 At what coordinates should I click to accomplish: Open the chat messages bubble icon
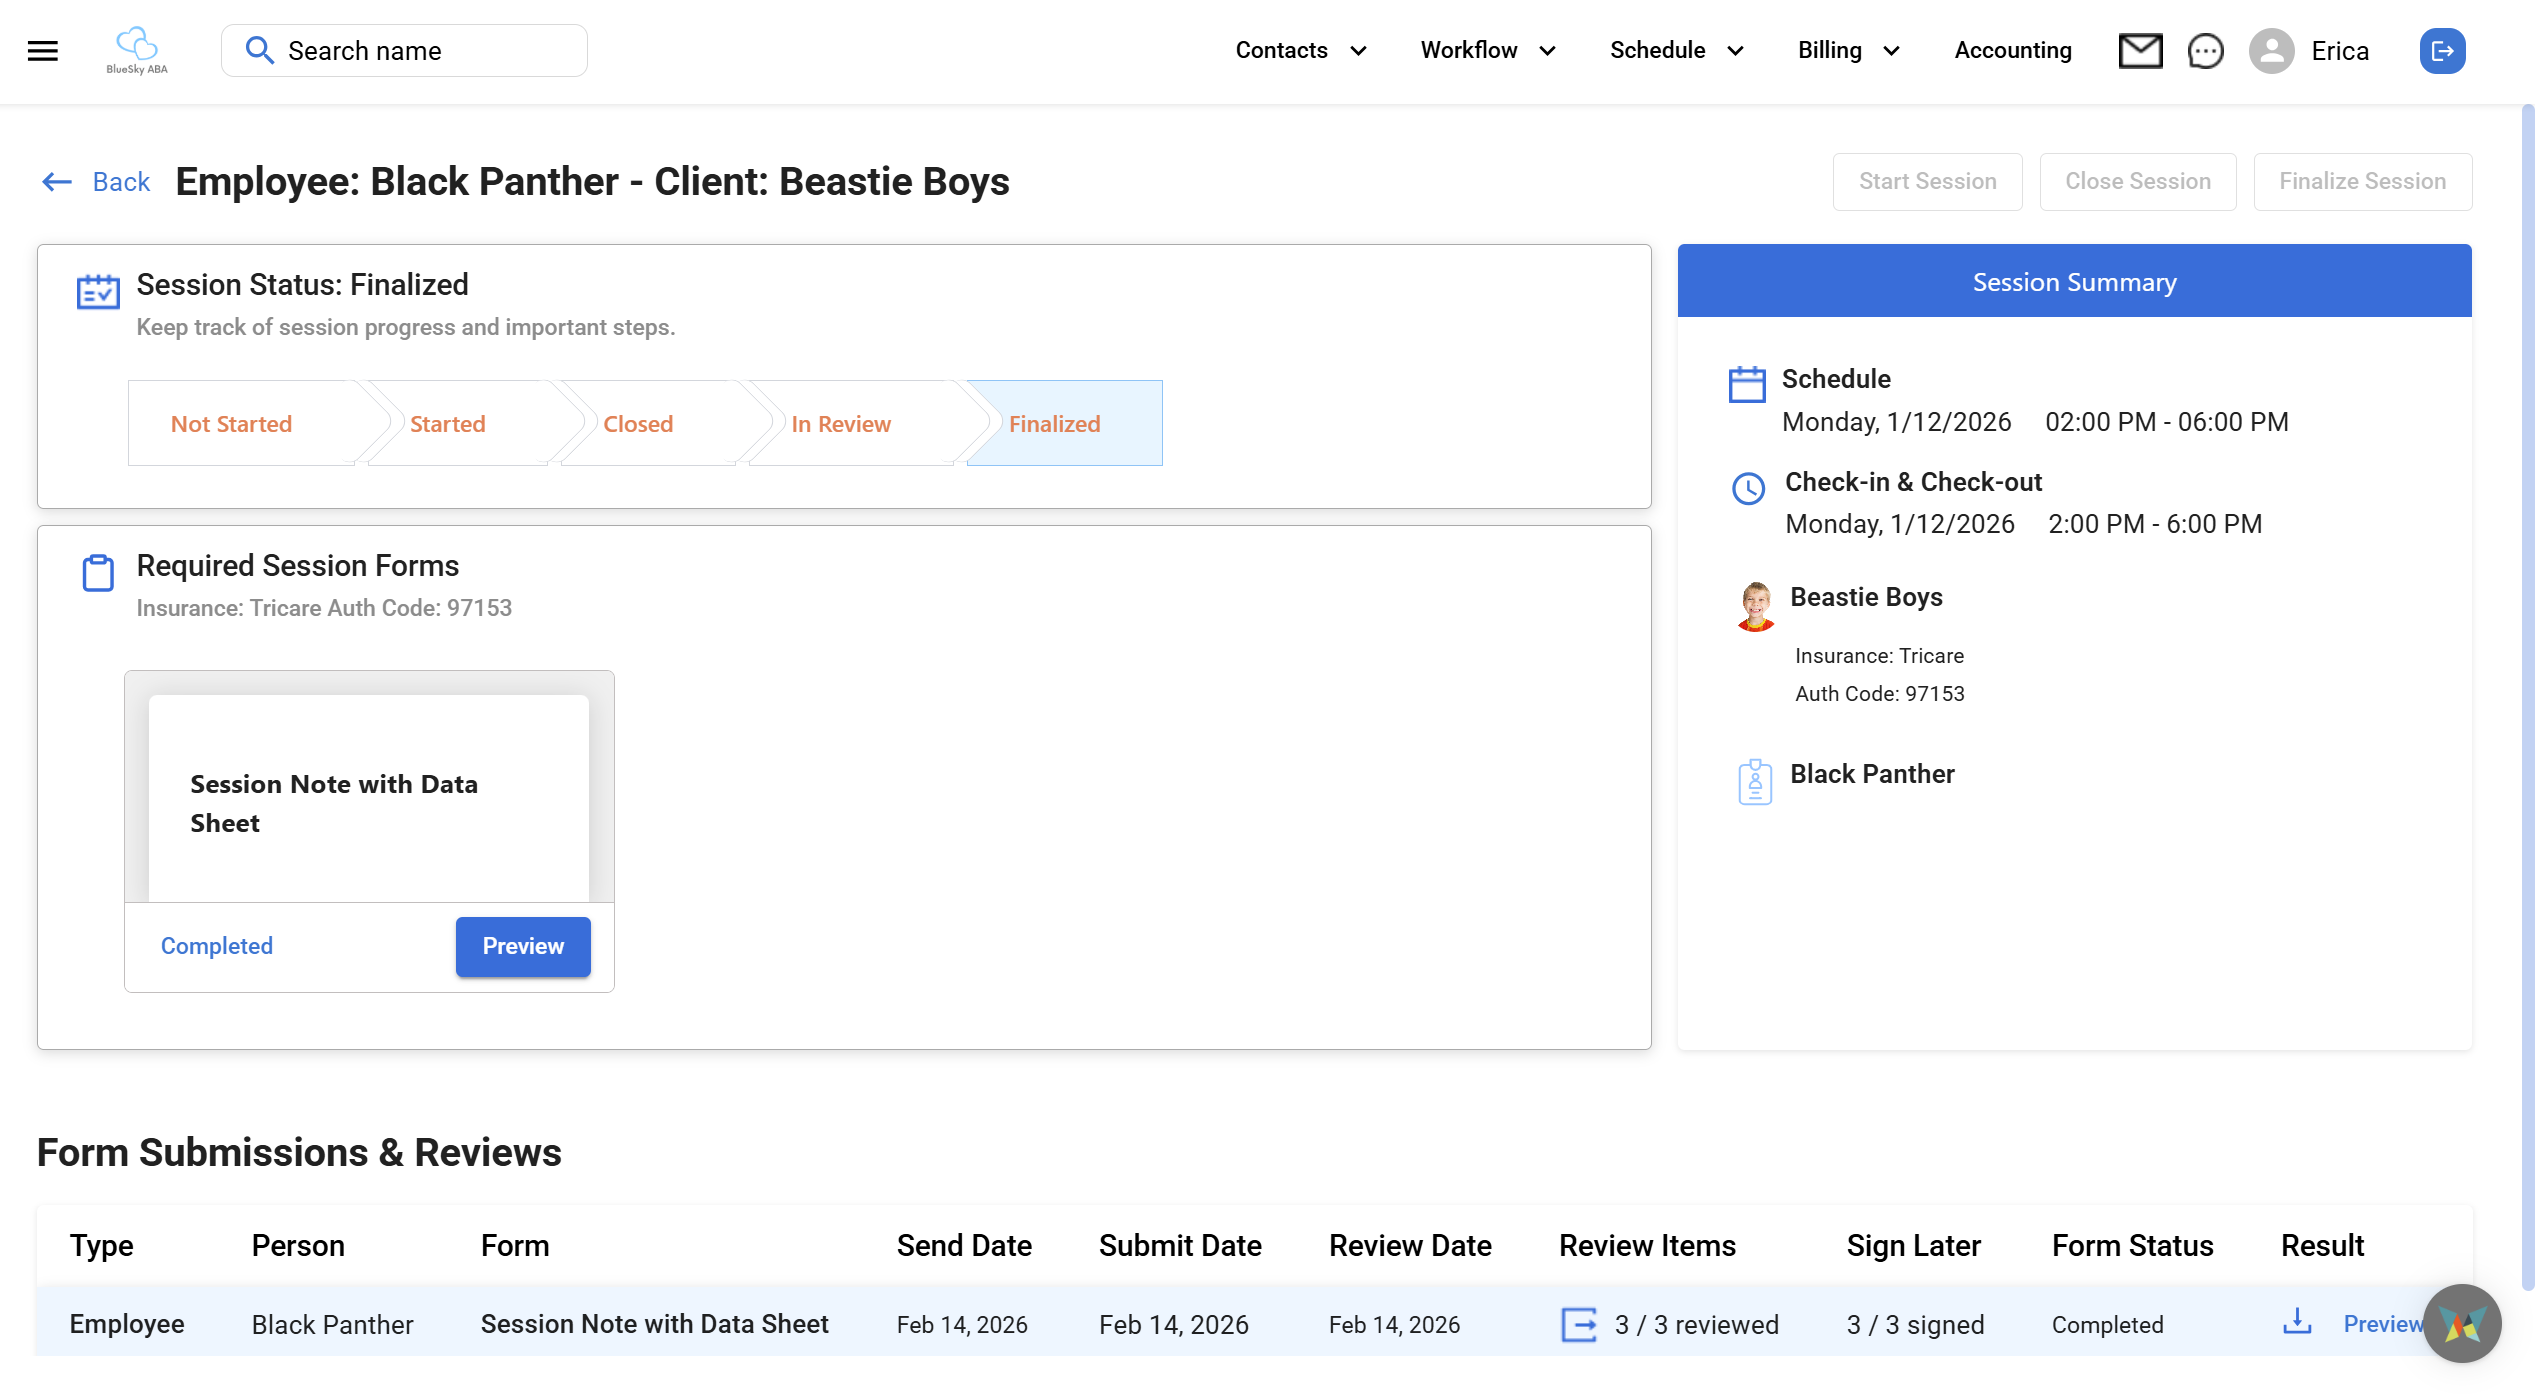[x=2205, y=51]
